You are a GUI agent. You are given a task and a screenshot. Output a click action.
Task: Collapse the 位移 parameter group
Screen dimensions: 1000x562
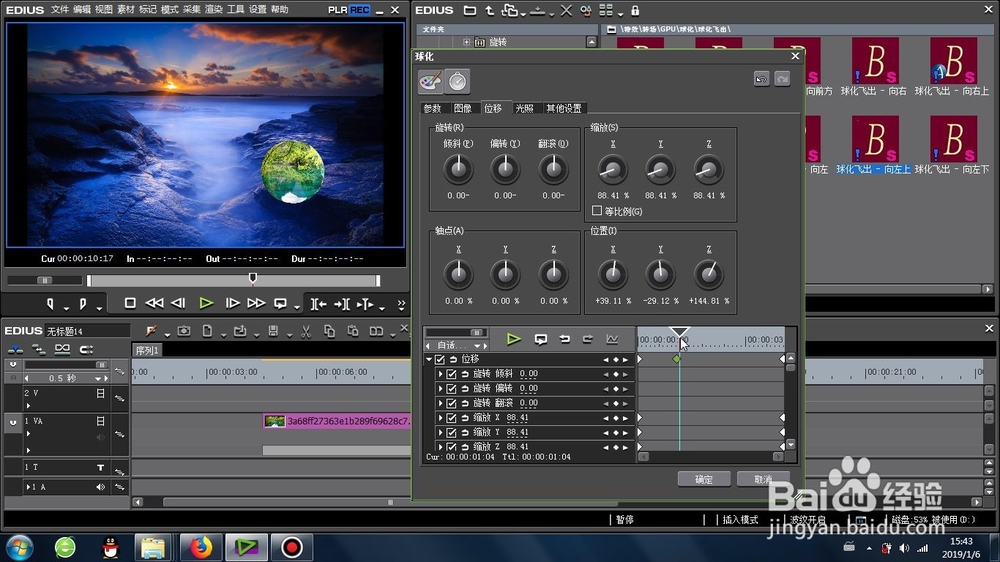pyautogui.click(x=429, y=359)
